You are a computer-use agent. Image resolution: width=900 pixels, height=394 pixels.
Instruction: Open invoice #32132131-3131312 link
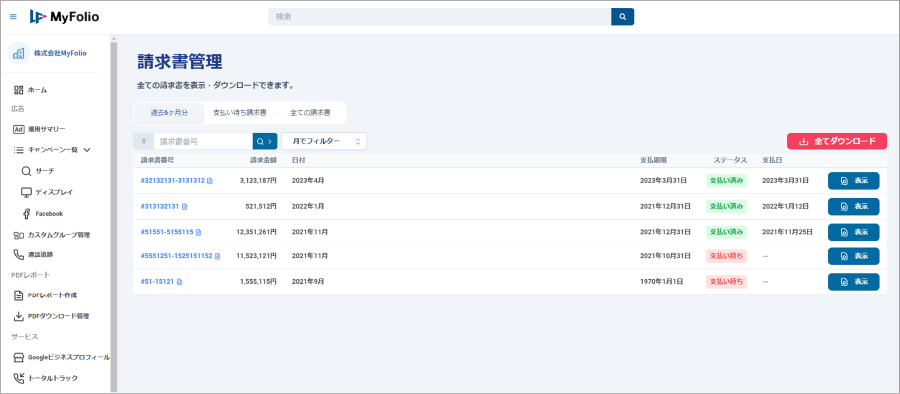coord(173,180)
